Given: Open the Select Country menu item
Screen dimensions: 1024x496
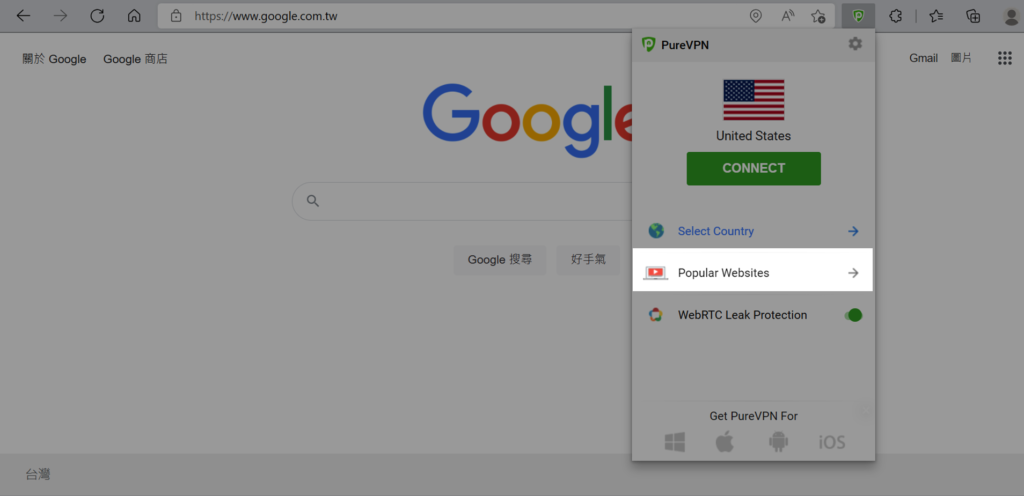Looking at the screenshot, I should point(753,231).
